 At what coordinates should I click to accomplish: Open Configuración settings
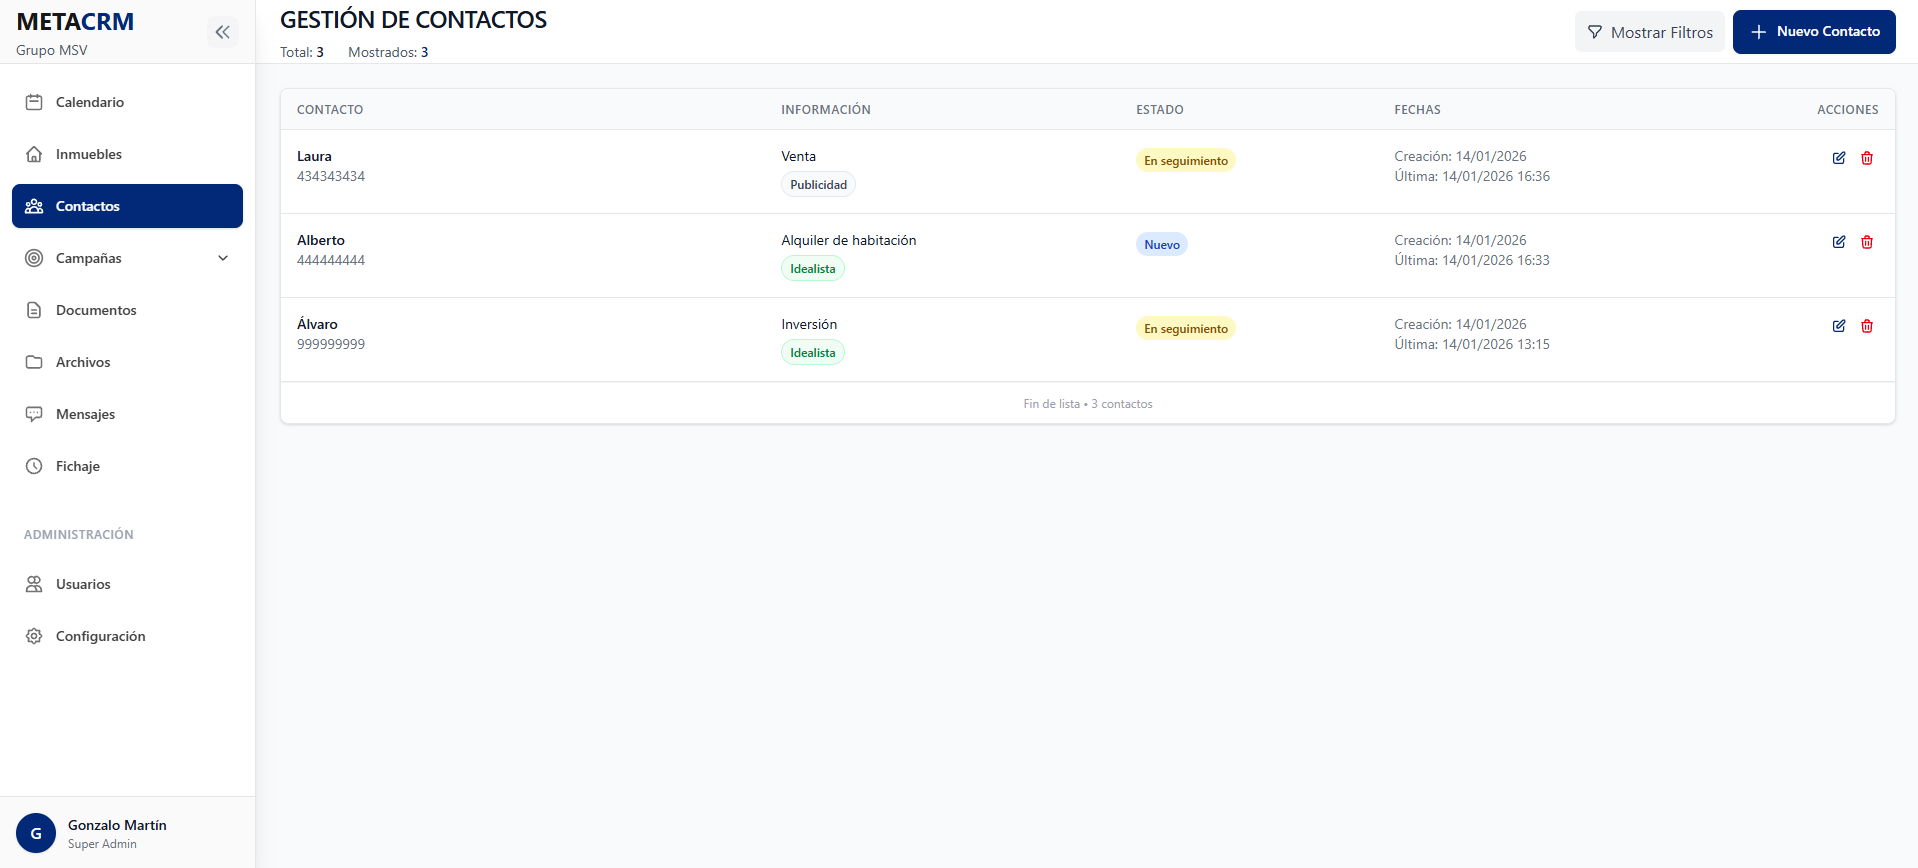click(x=100, y=636)
